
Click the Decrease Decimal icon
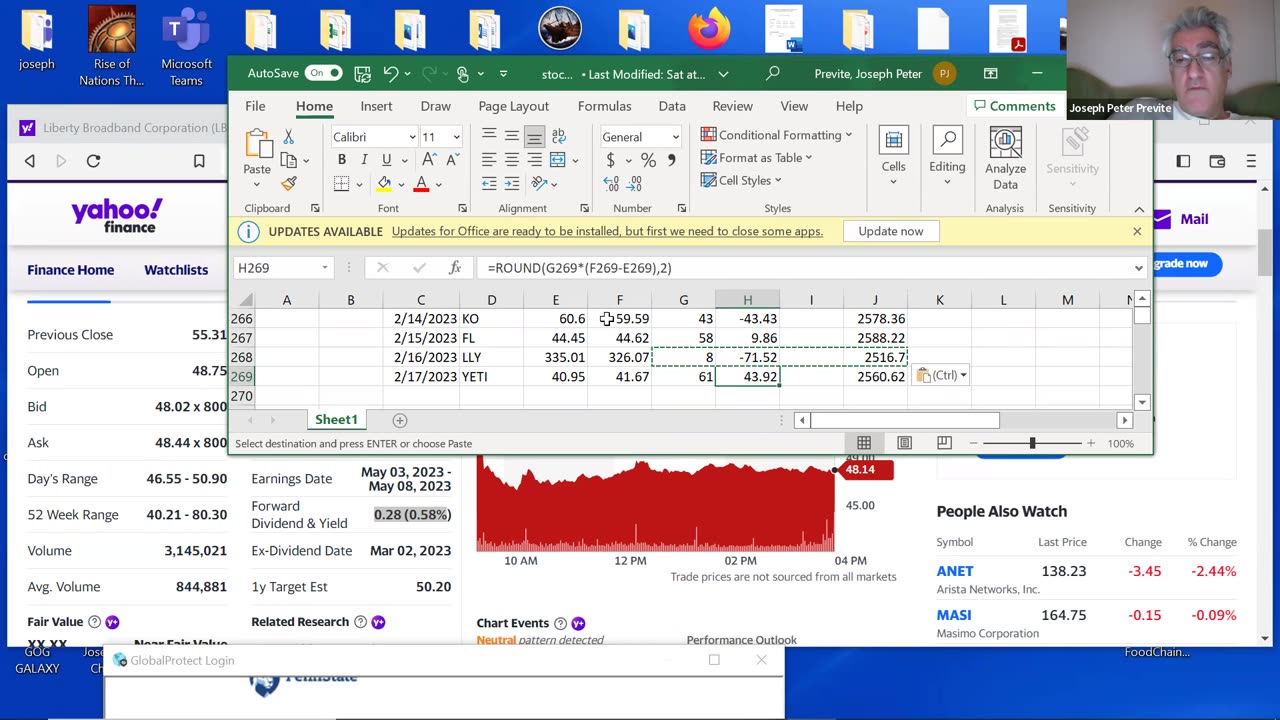coord(635,183)
